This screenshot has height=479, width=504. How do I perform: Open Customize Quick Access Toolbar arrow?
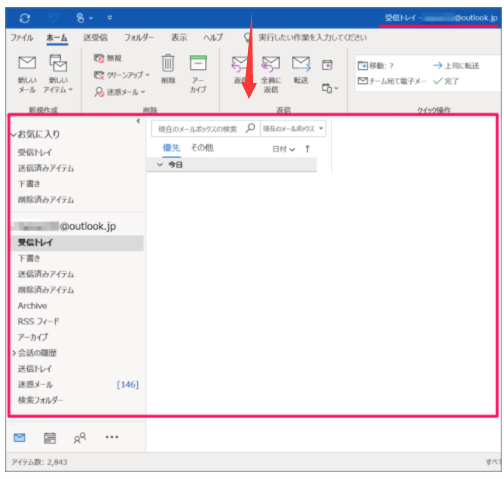click(x=110, y=18)
